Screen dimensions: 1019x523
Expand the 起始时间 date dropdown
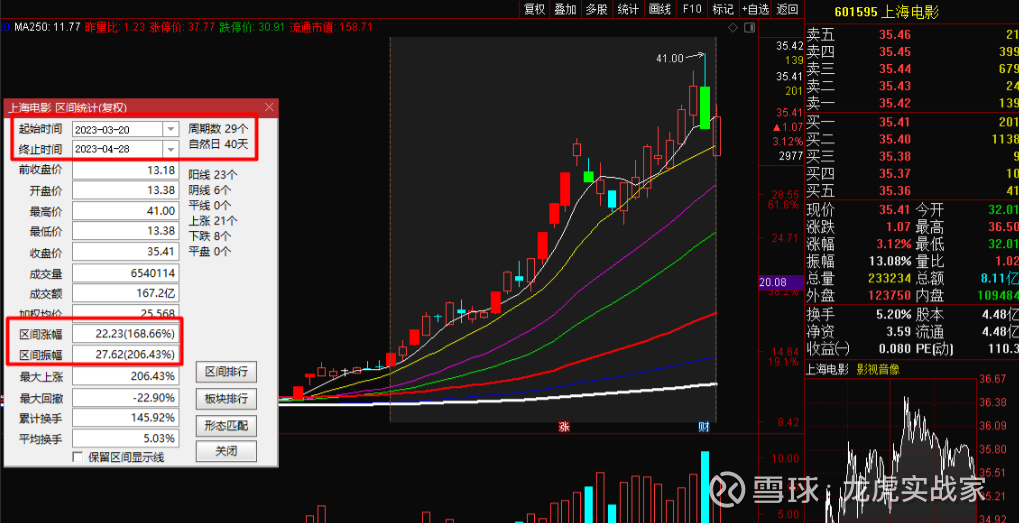(170, 129)
